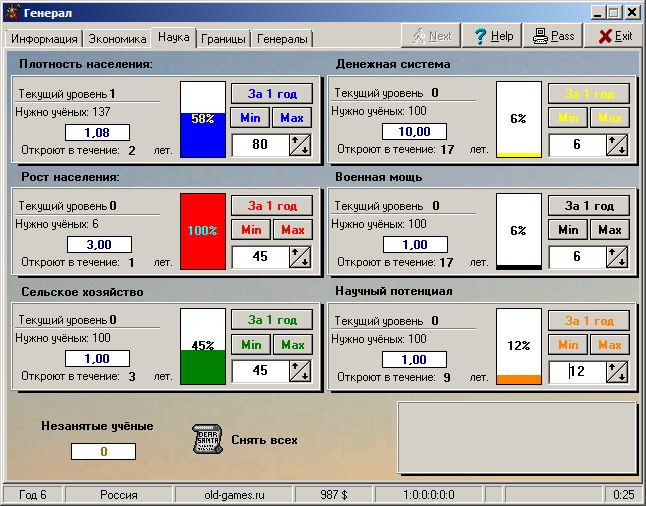
Task: Set Min scientists for Плотность населения
Action: pyautogui.click(x=250, y=118)
